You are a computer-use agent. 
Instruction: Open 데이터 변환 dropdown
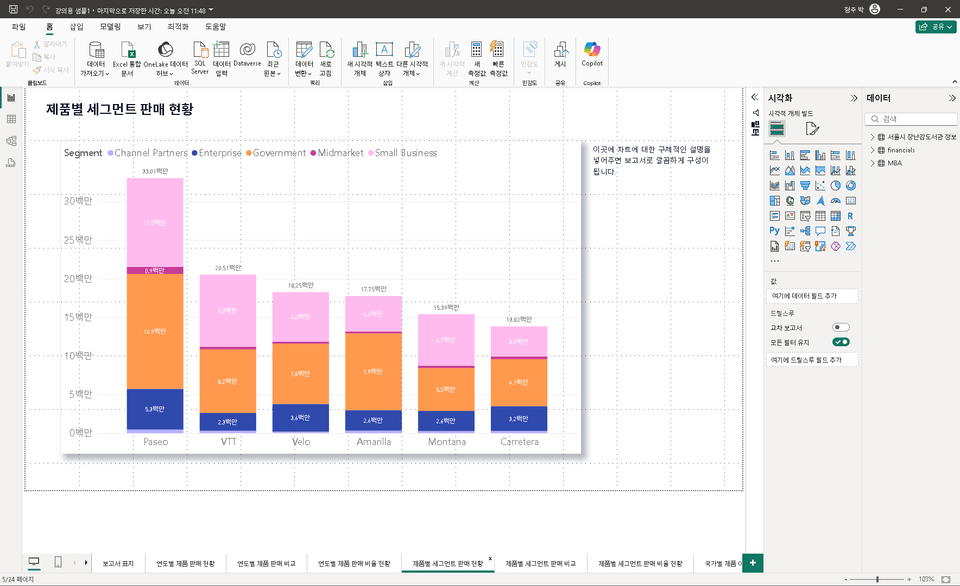[304, 59]
